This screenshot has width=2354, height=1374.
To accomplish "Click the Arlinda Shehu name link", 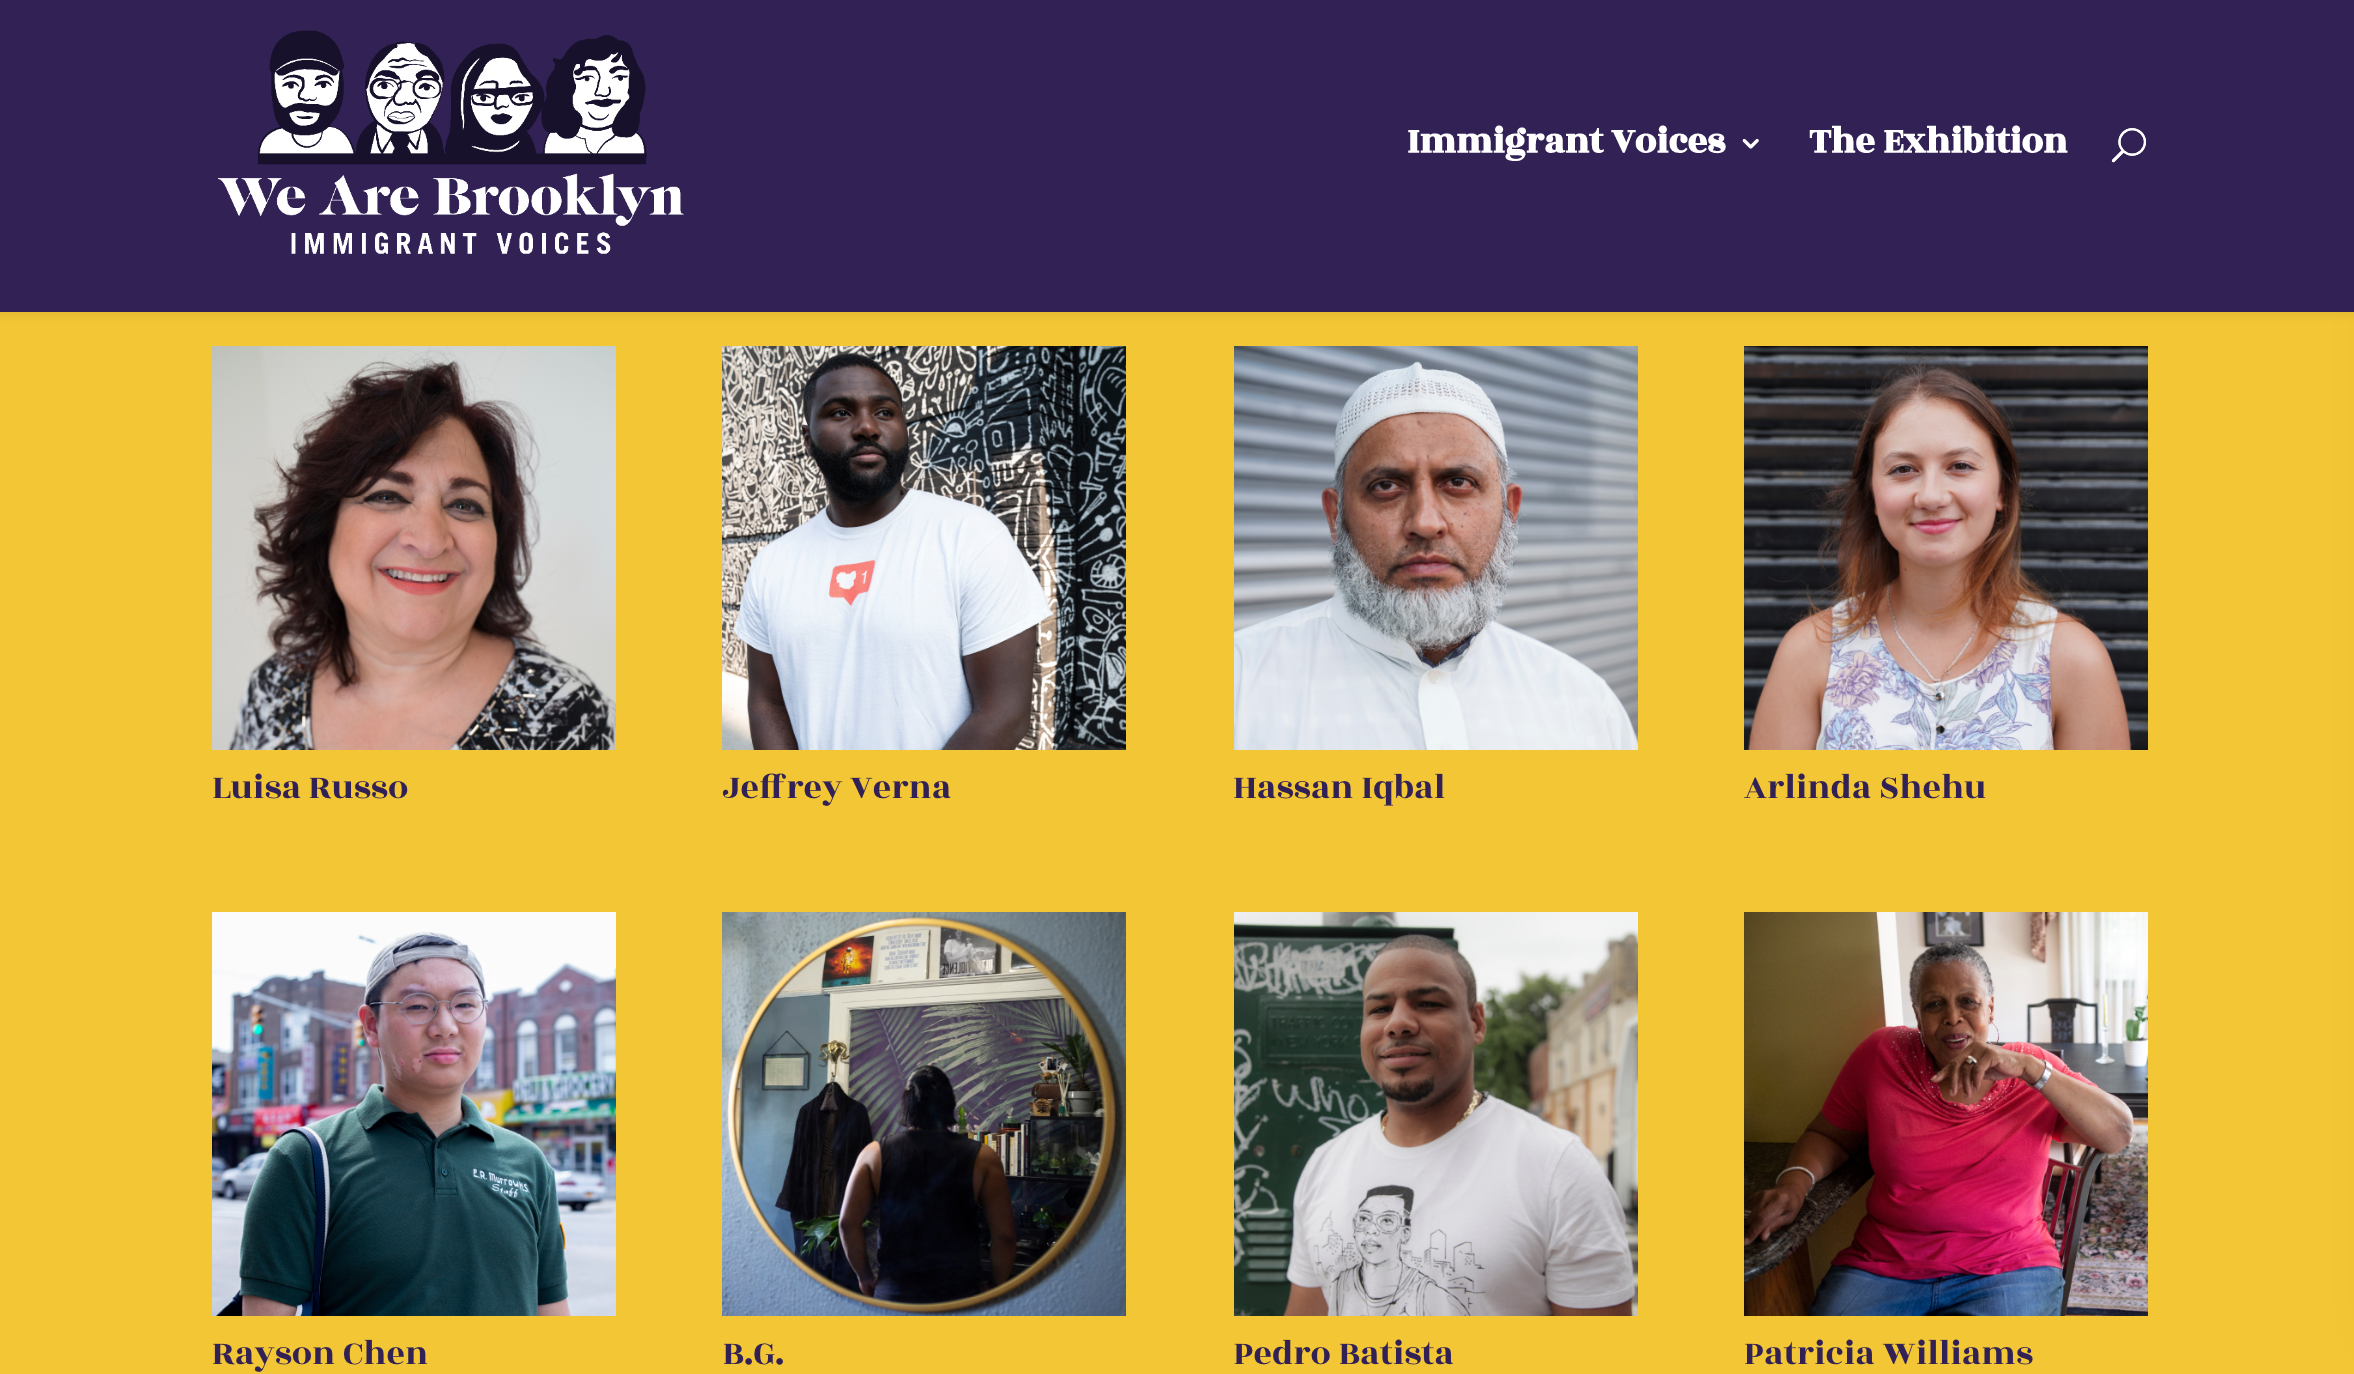I will pos(1865,788).
